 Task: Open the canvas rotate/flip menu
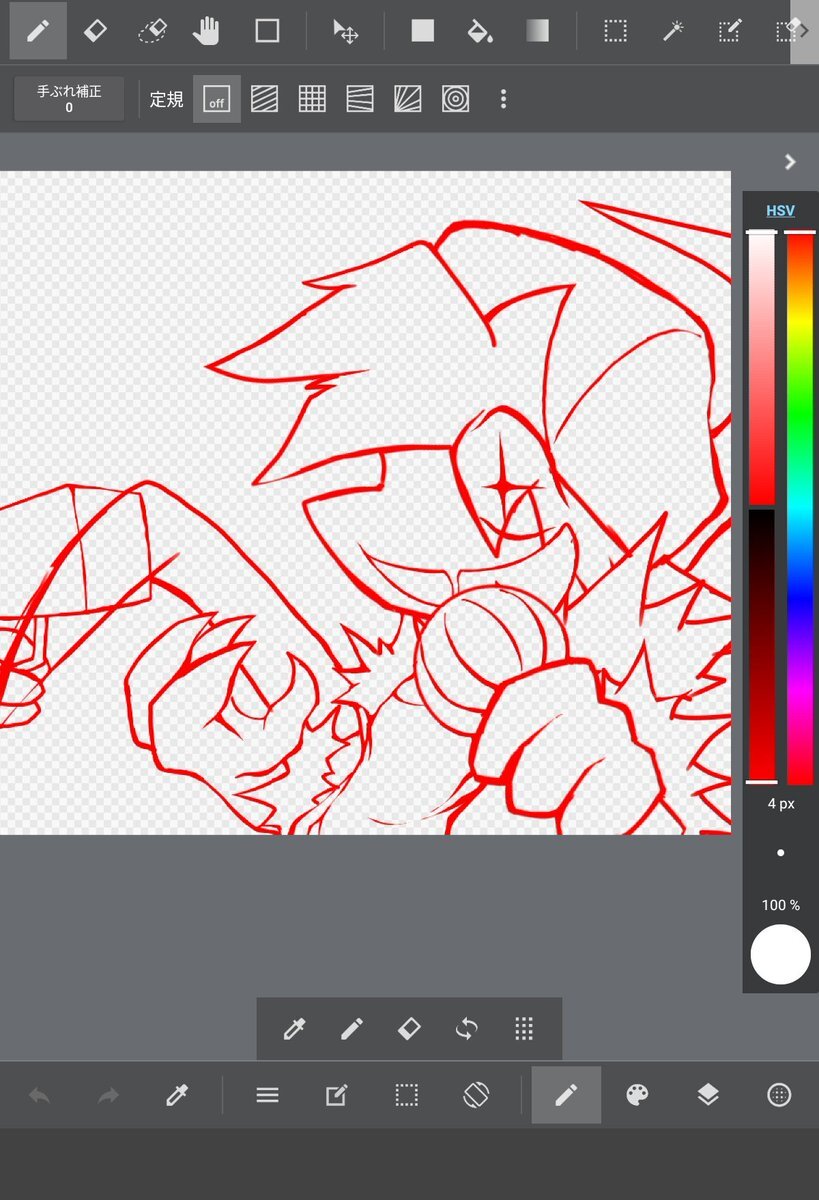[x=475, y=1096]
